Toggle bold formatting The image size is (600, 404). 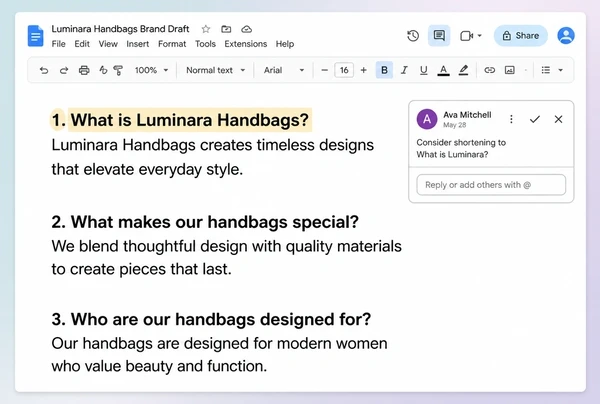point(384,70)
